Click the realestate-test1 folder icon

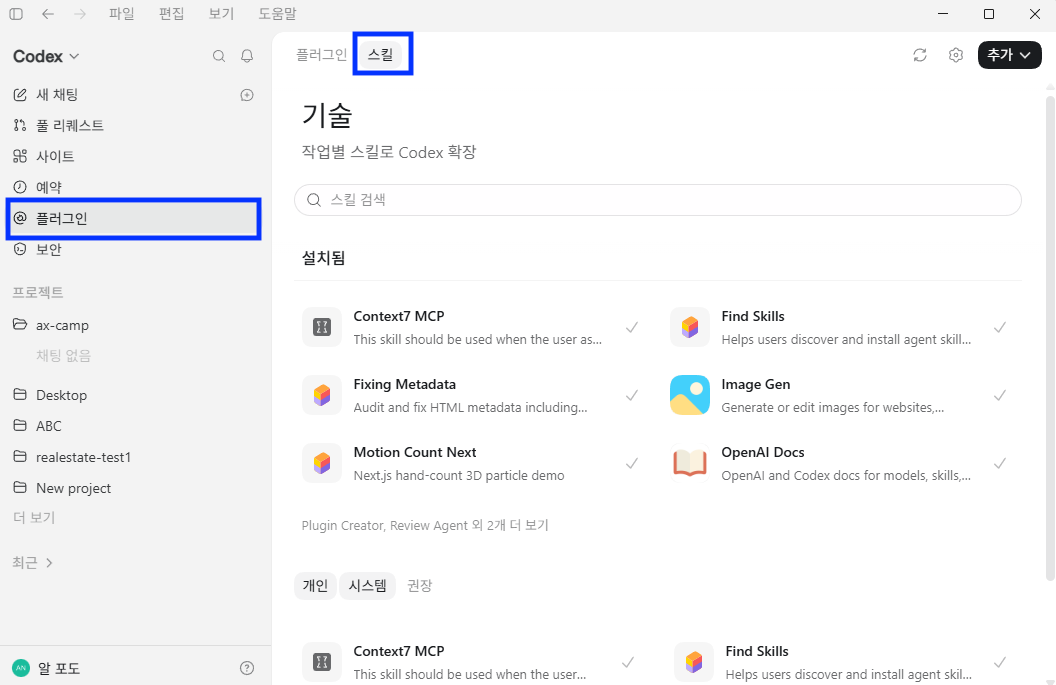[x=20, y=457]
